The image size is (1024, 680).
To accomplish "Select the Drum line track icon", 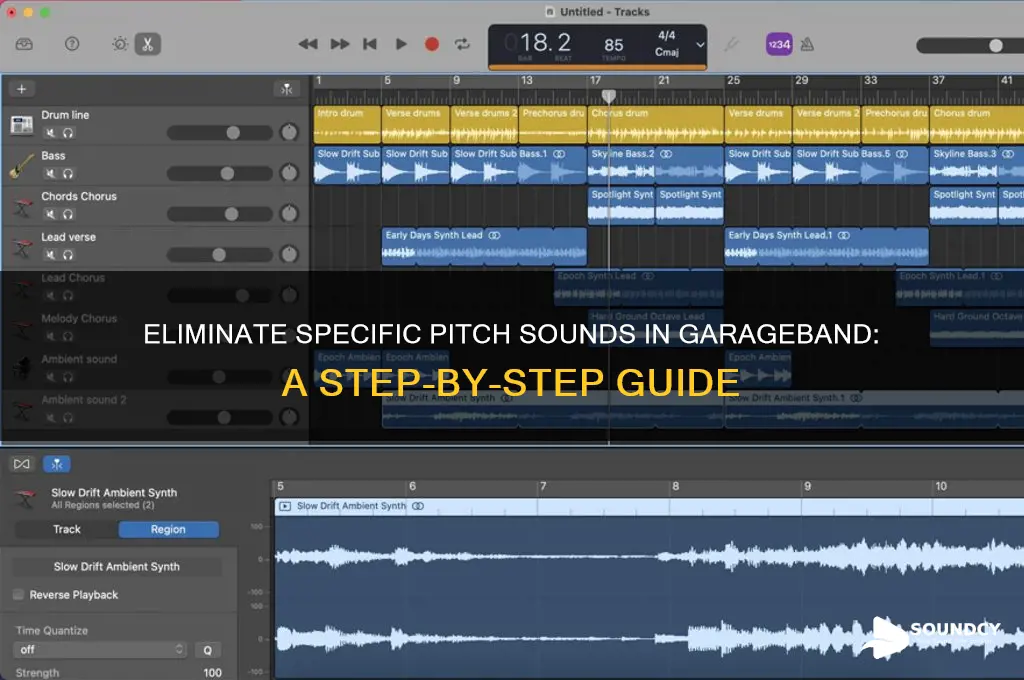I will [x=22, y=124].
